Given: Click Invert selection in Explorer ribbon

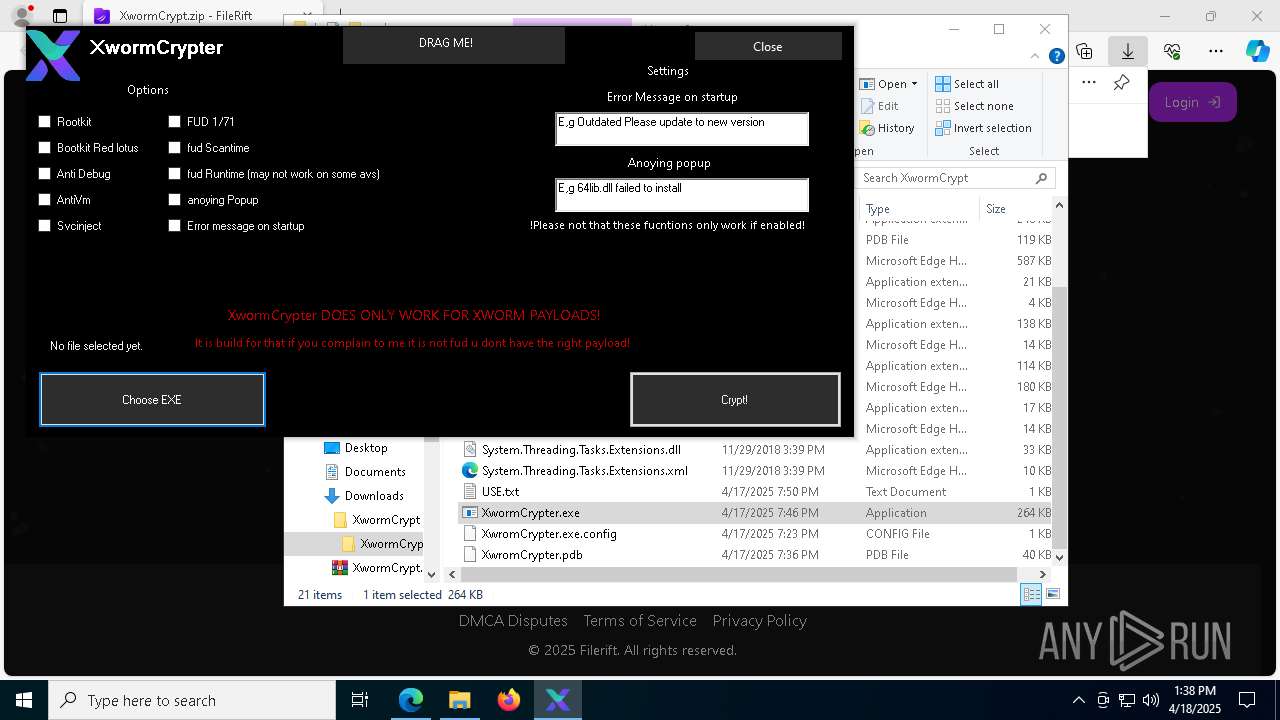Looking at the screenshot, I should (x=984, y=128).
